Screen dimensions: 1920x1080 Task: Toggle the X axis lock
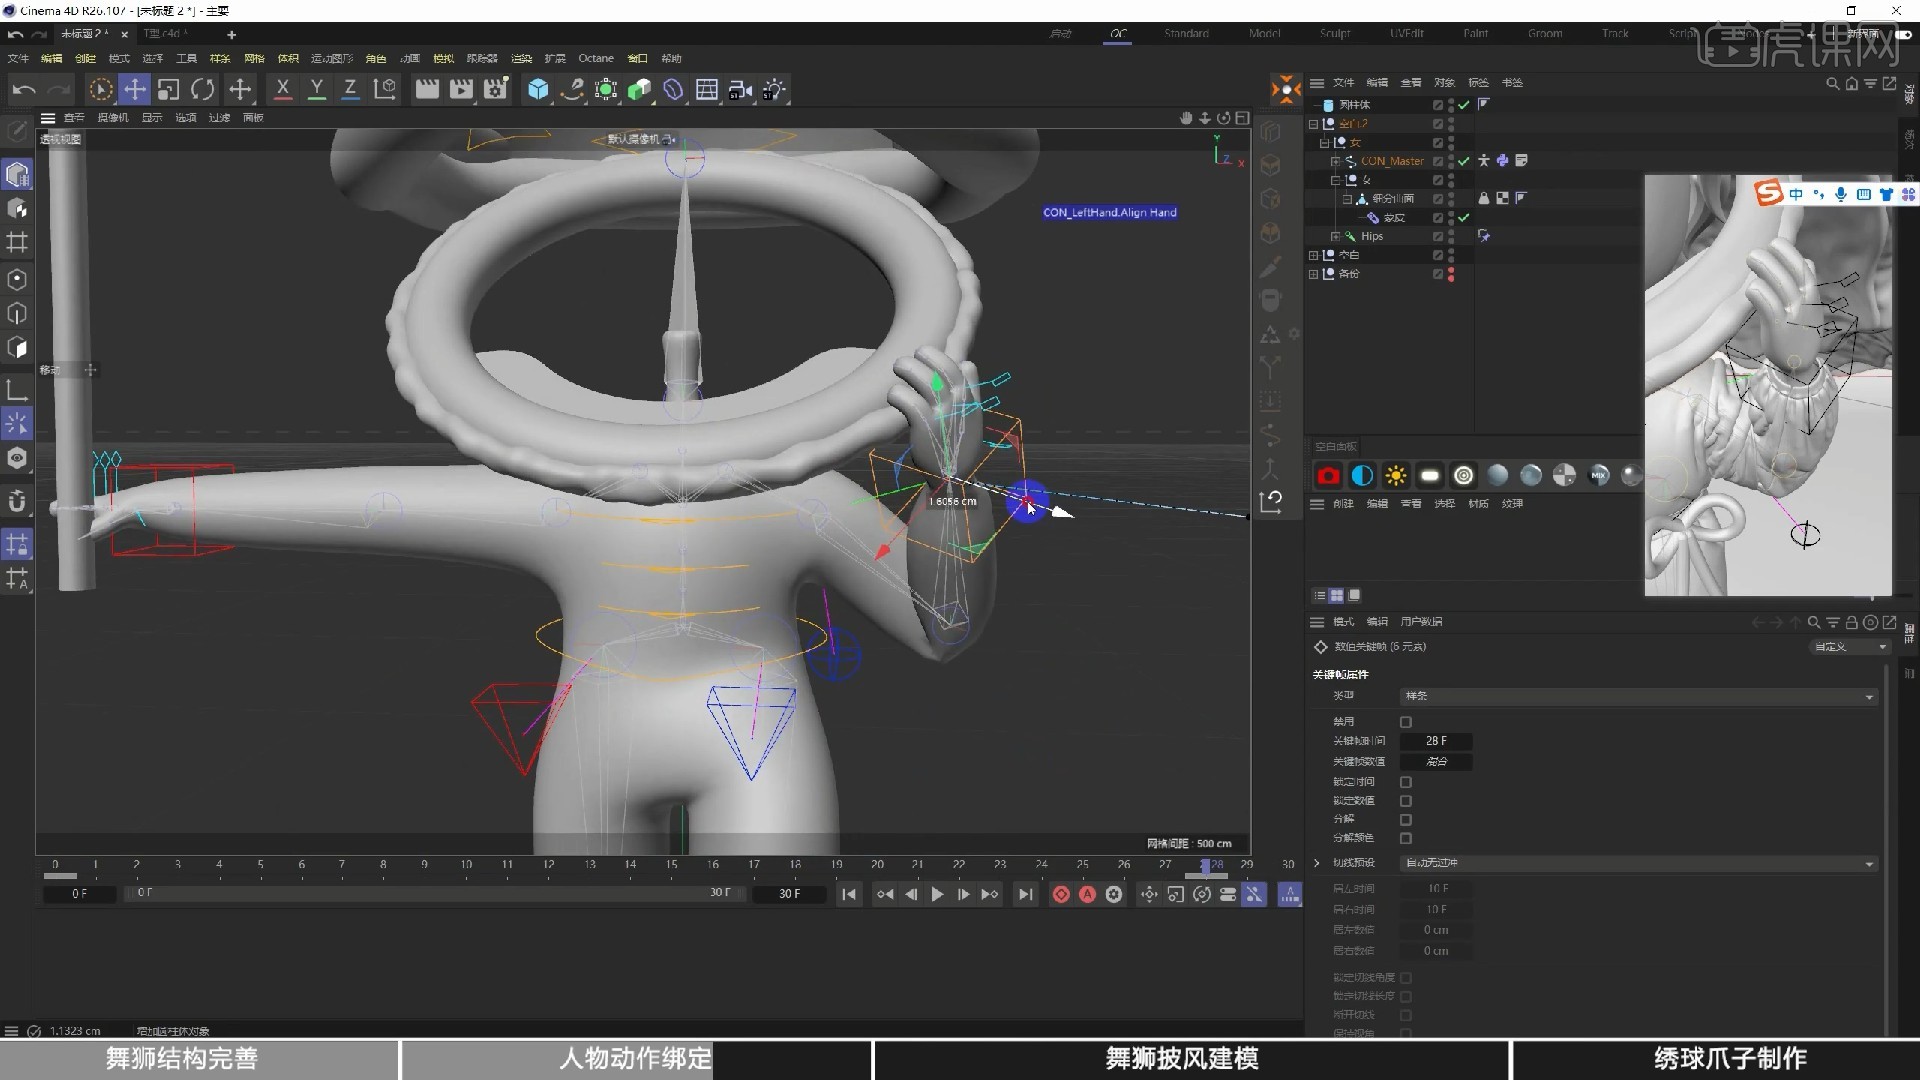point(283,89)
